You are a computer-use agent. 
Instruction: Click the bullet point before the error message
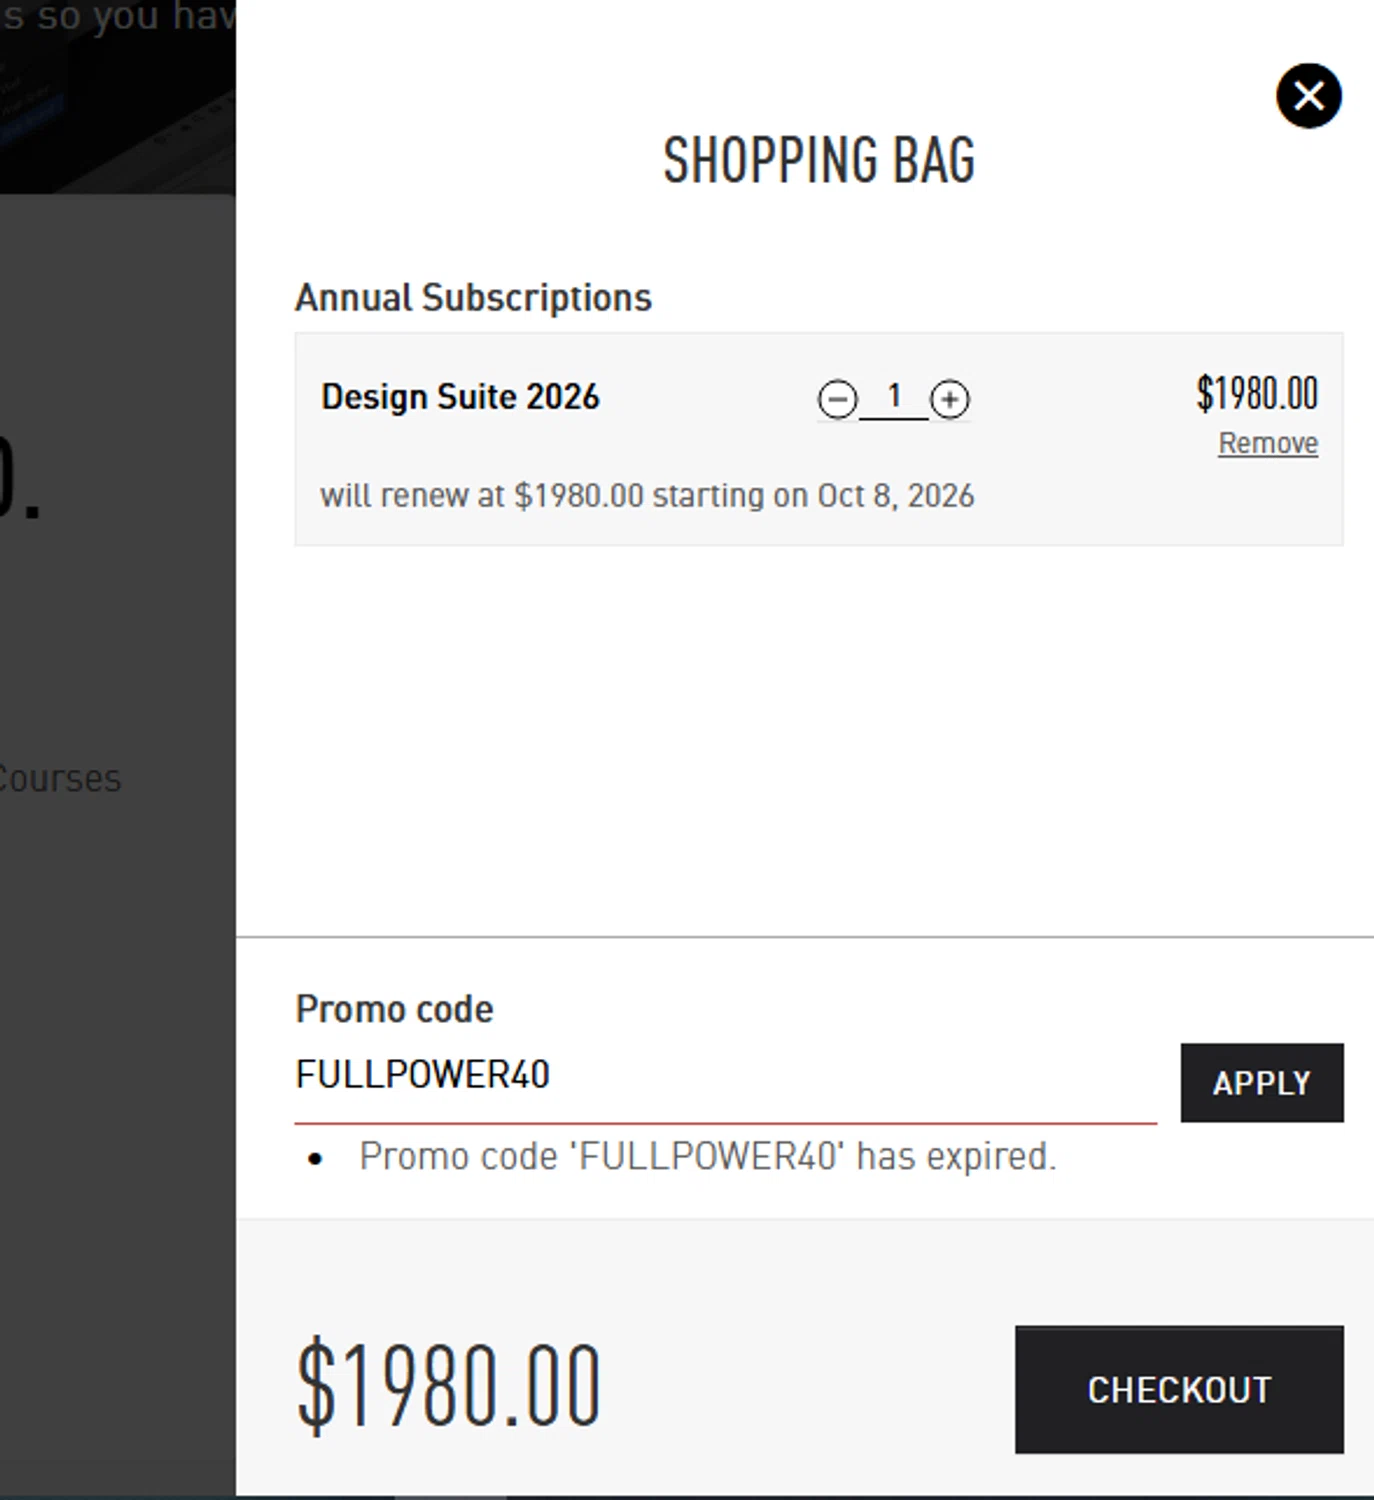pyautogui.click(x=316, y=1159)
